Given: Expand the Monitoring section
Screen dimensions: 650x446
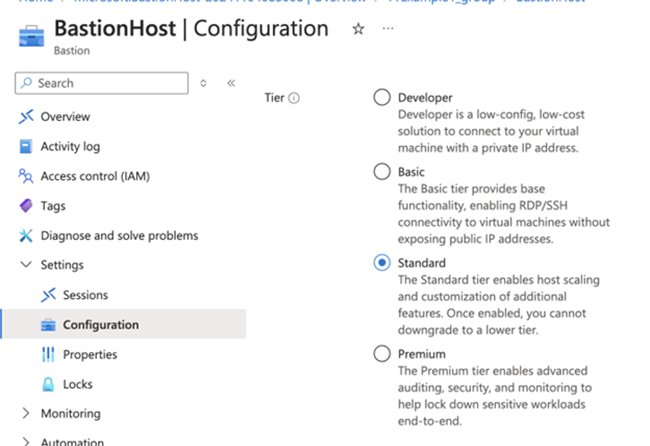Looking at the screenshot, I should (x=26, y=414).
